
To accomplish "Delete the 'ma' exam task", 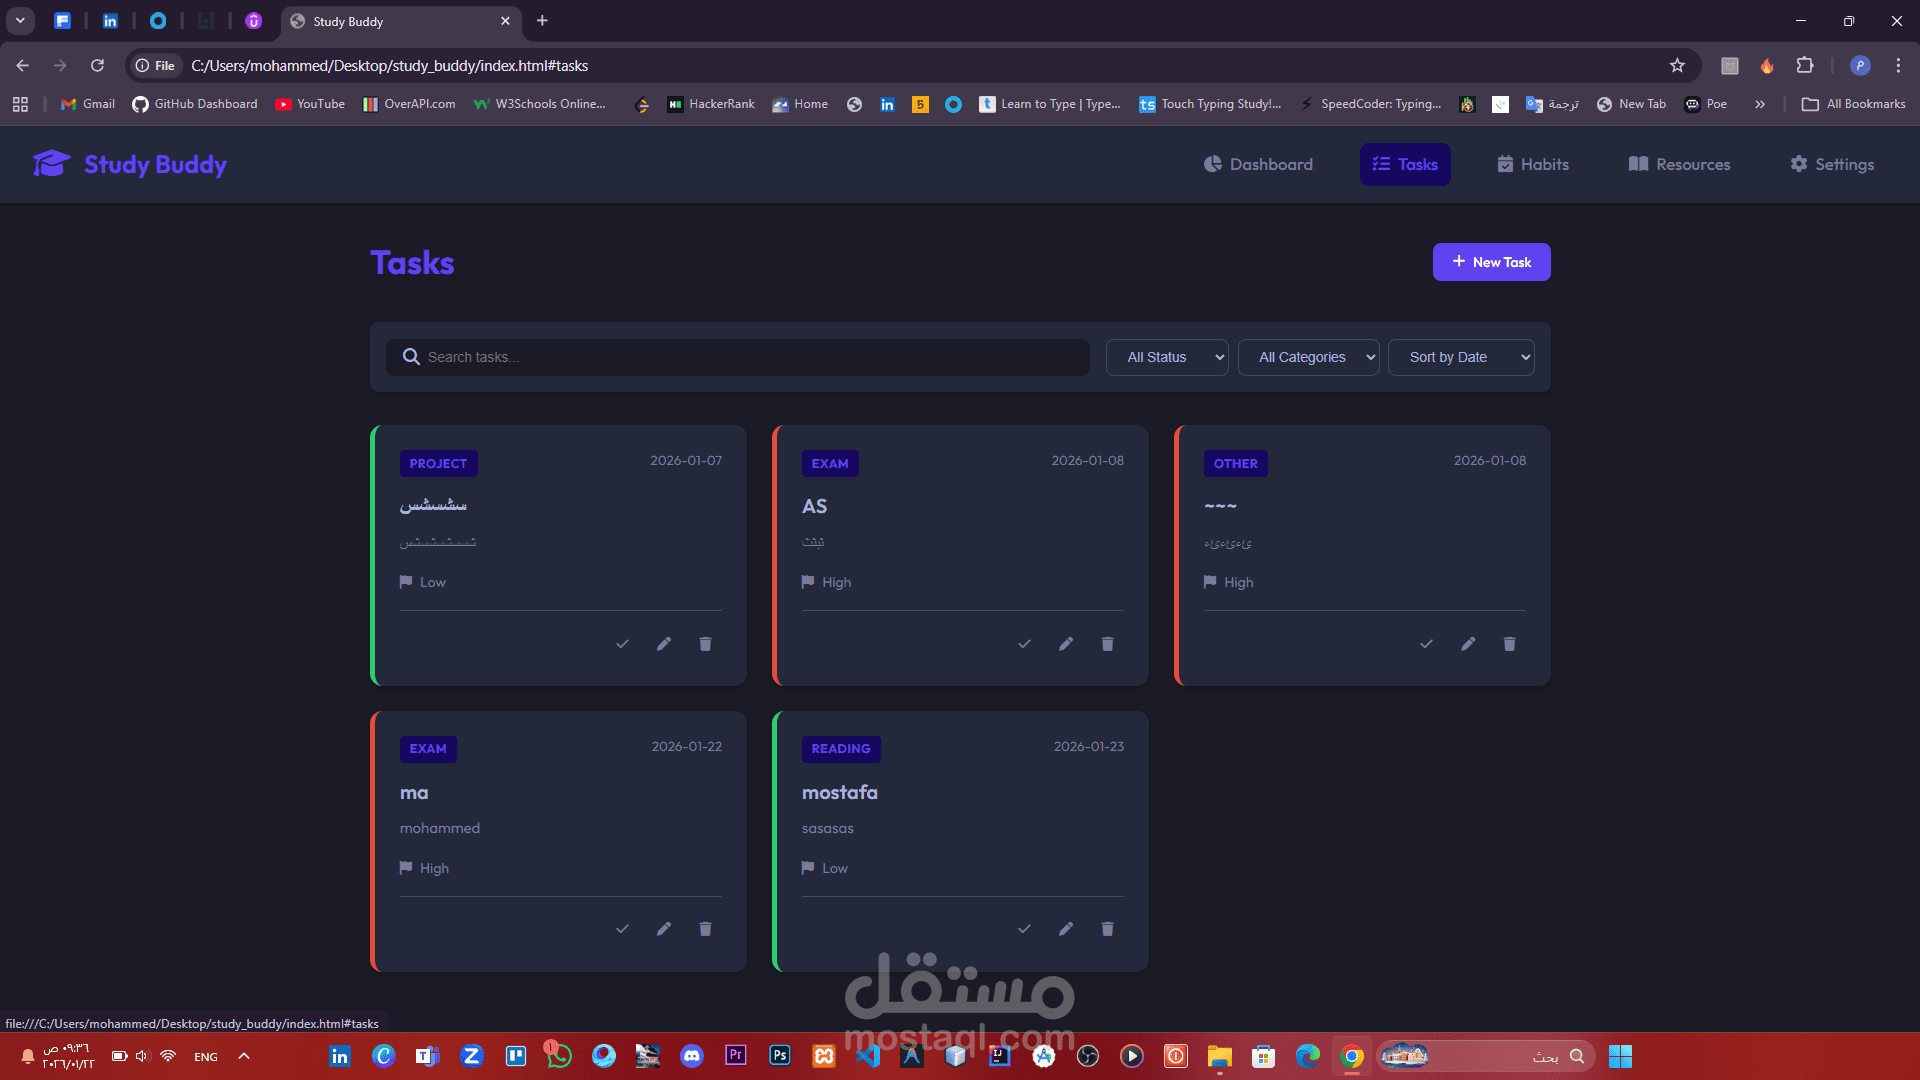I will click(x=705, y=929).
